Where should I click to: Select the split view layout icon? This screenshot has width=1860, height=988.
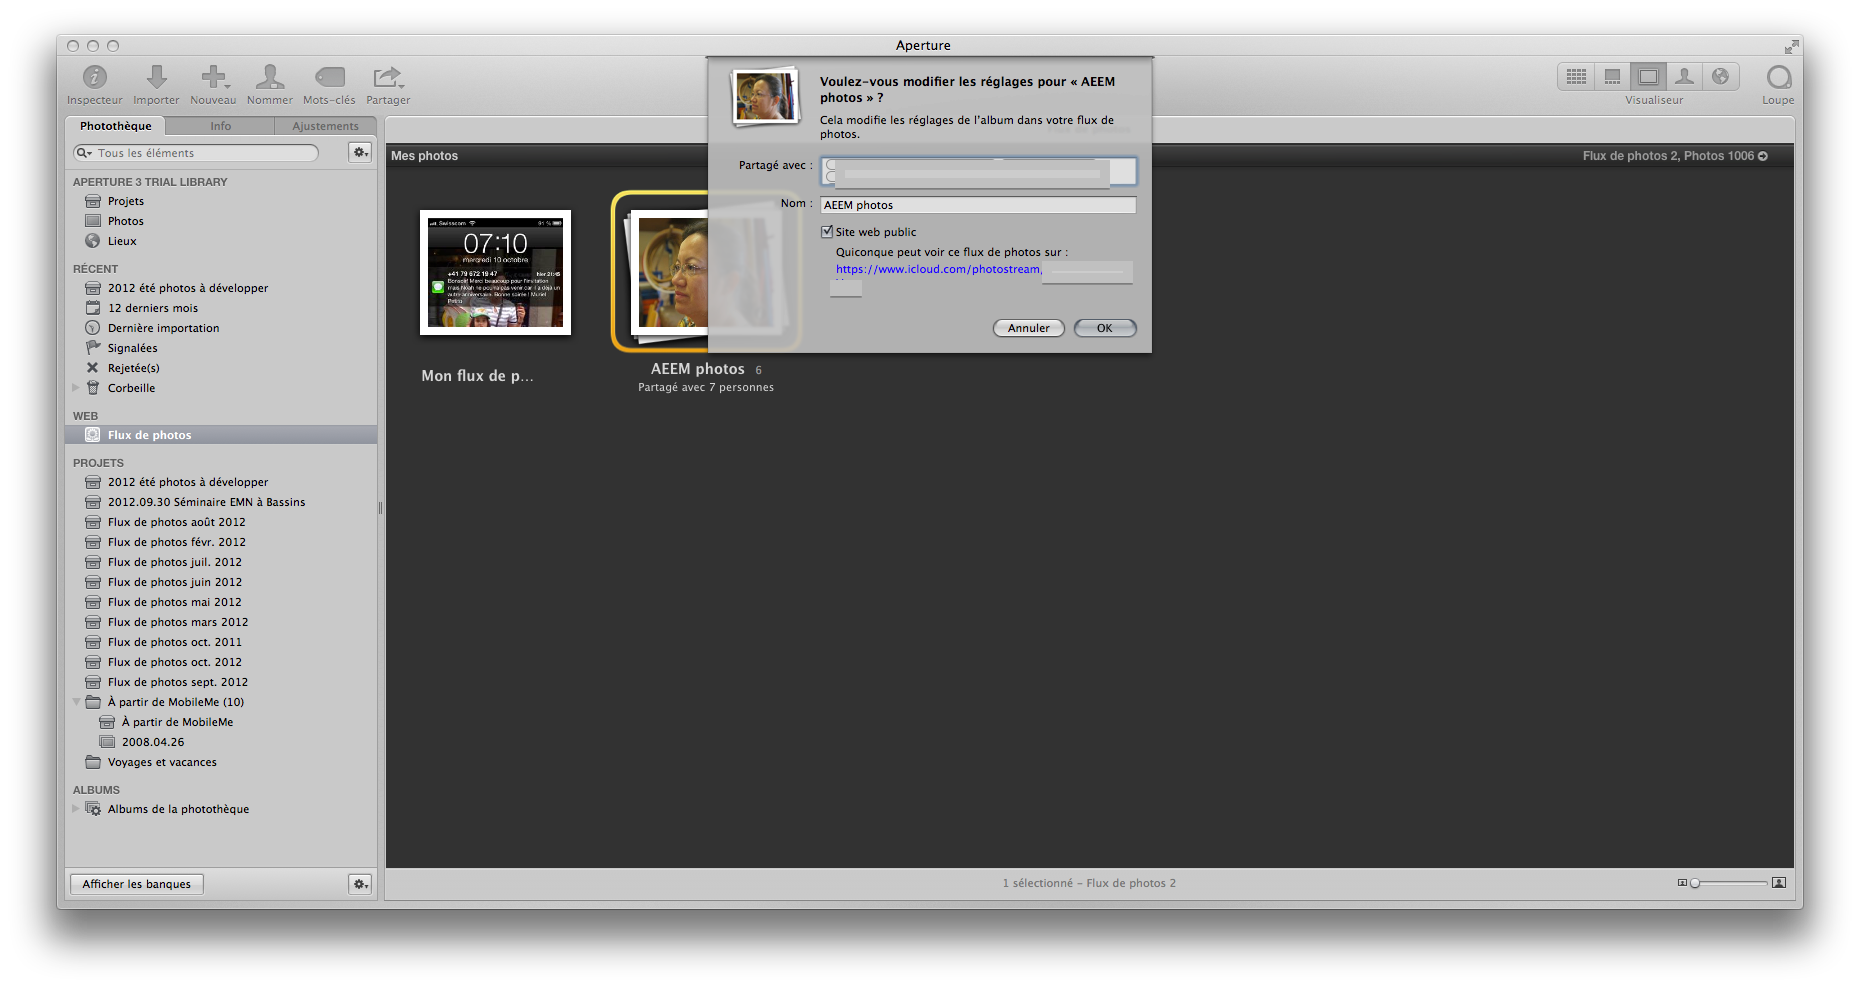coord(1612,77)
